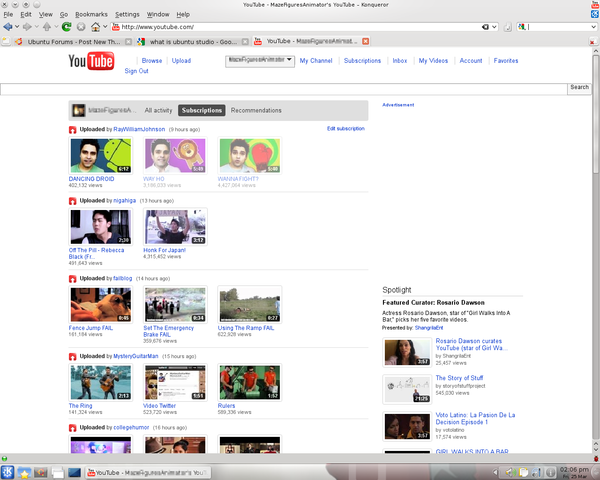The height and width of the screenshot is (480, 600).
Task: Click the Sign Out link
Action: (x=137, y=71)
